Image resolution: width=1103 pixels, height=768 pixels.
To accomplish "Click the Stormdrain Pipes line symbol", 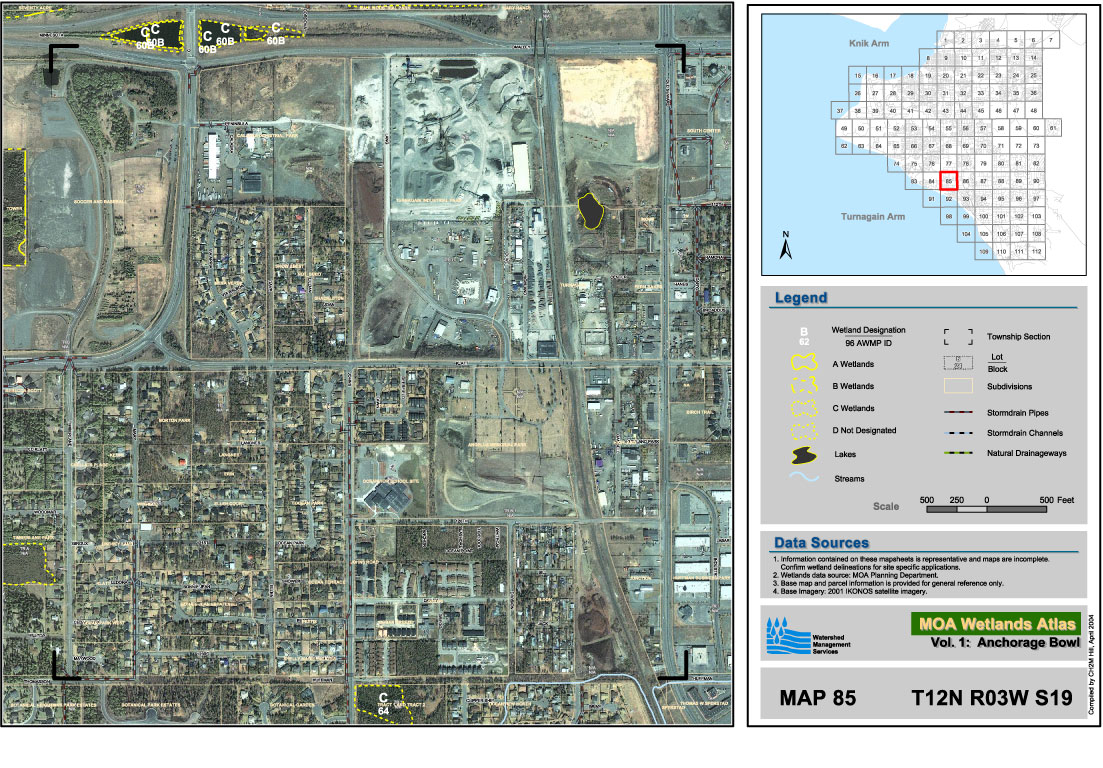I will (958, 412).
